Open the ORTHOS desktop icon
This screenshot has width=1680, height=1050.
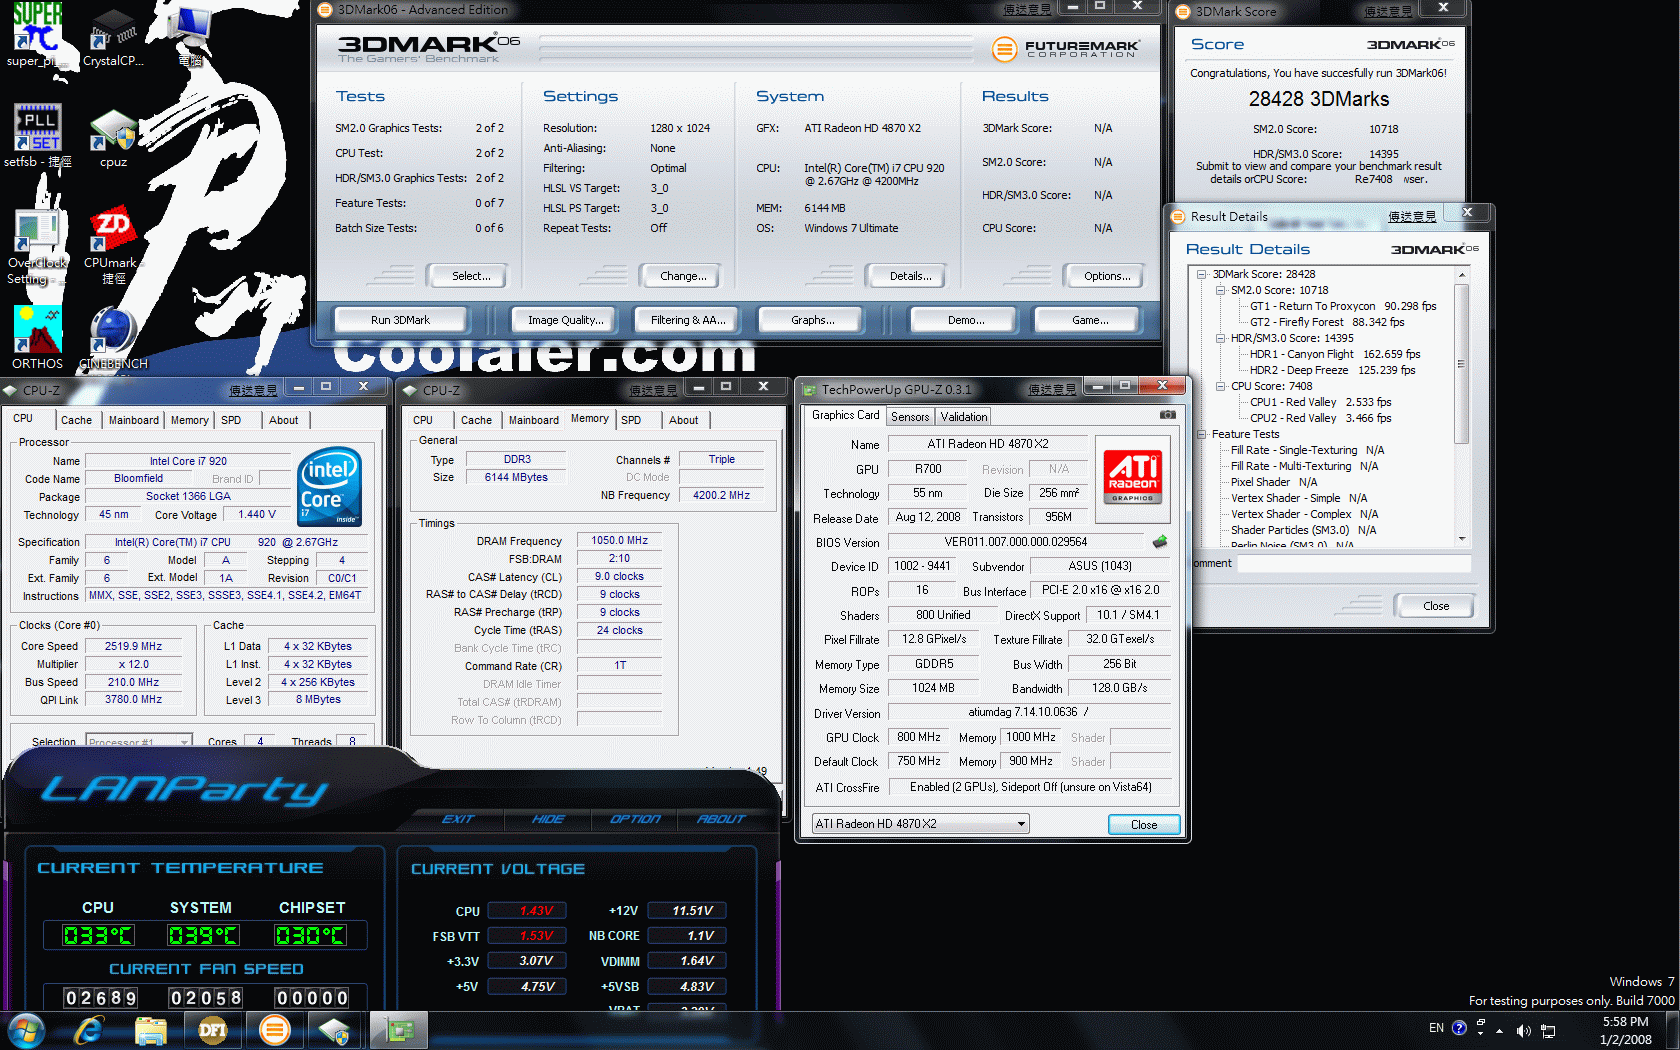(x=37, y=338)
